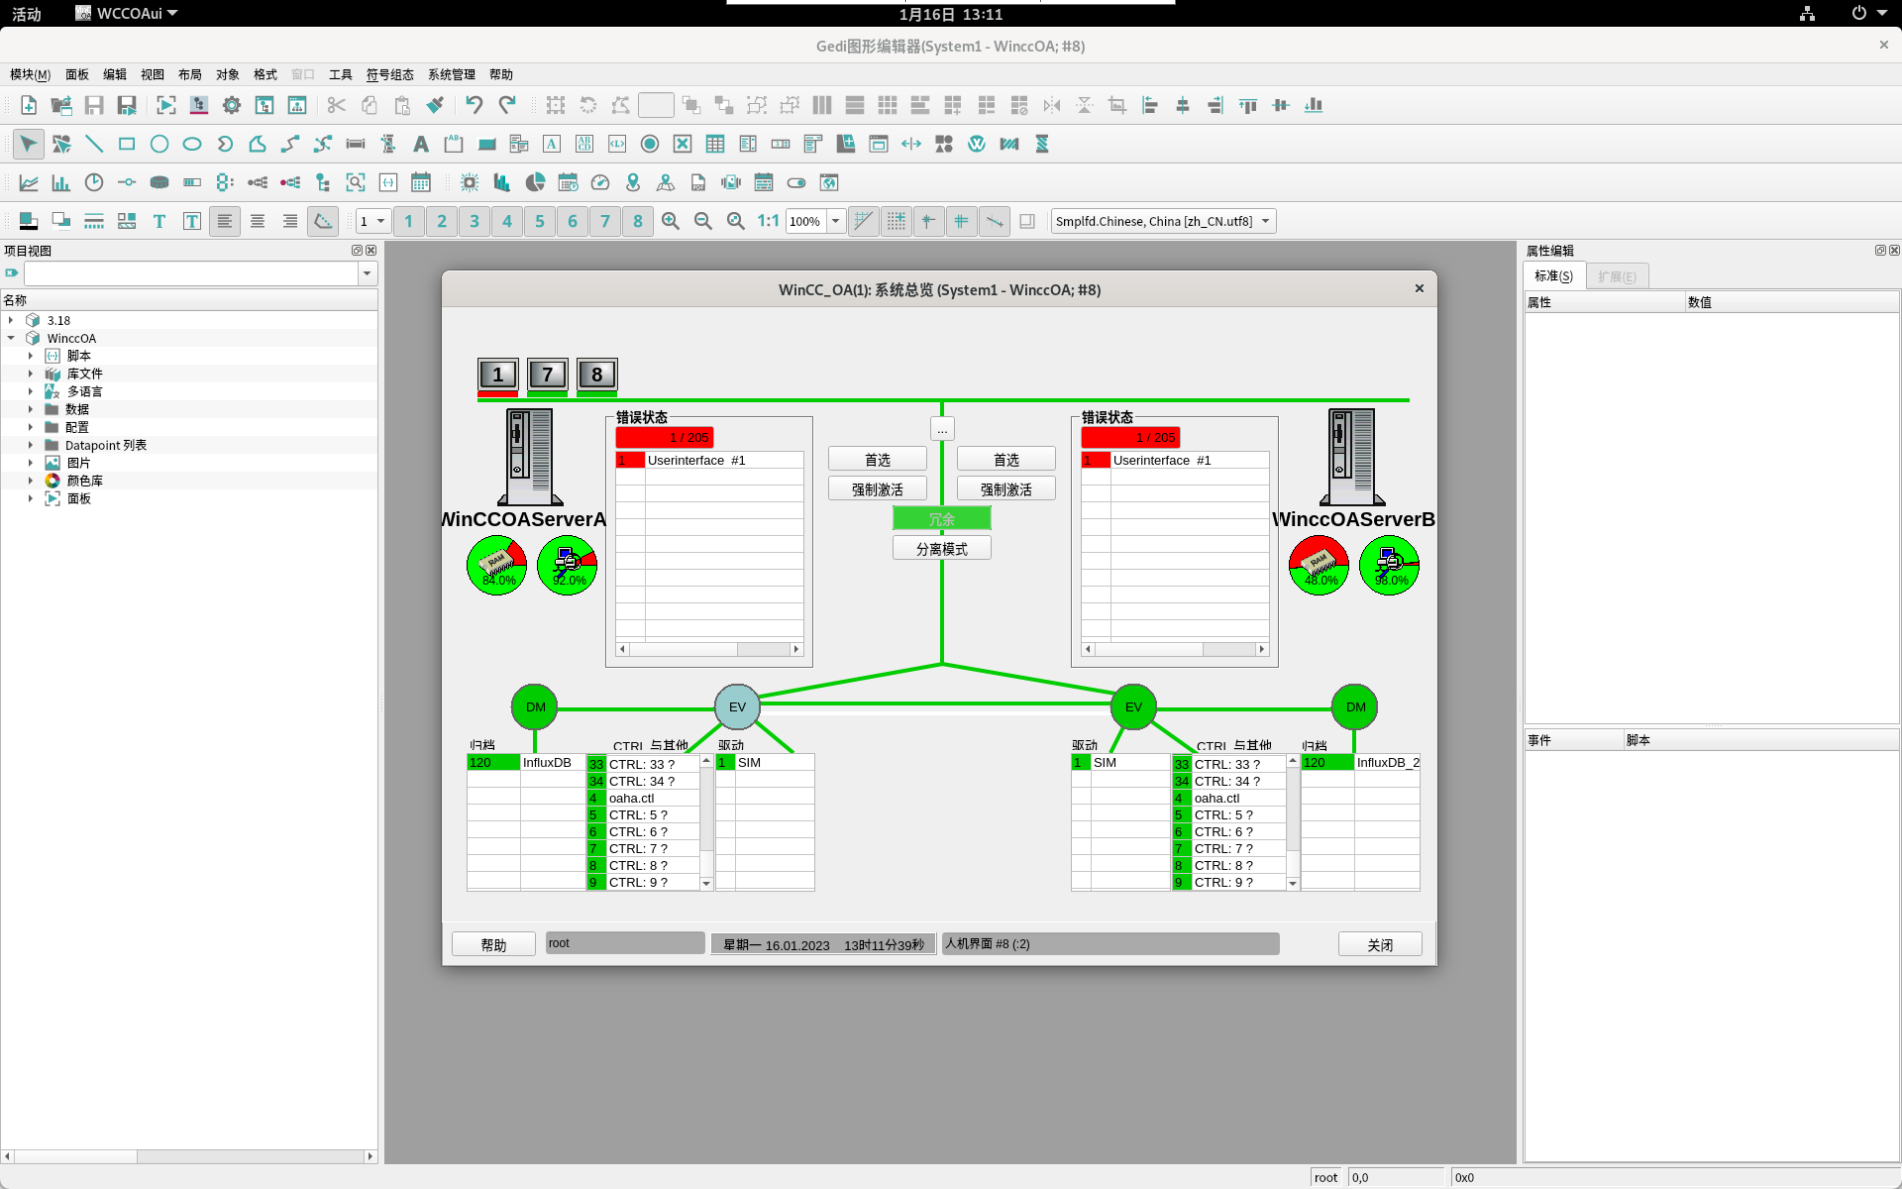Open project view filter dropdown
1902x1189 pixels.
(x=367, y=273)
